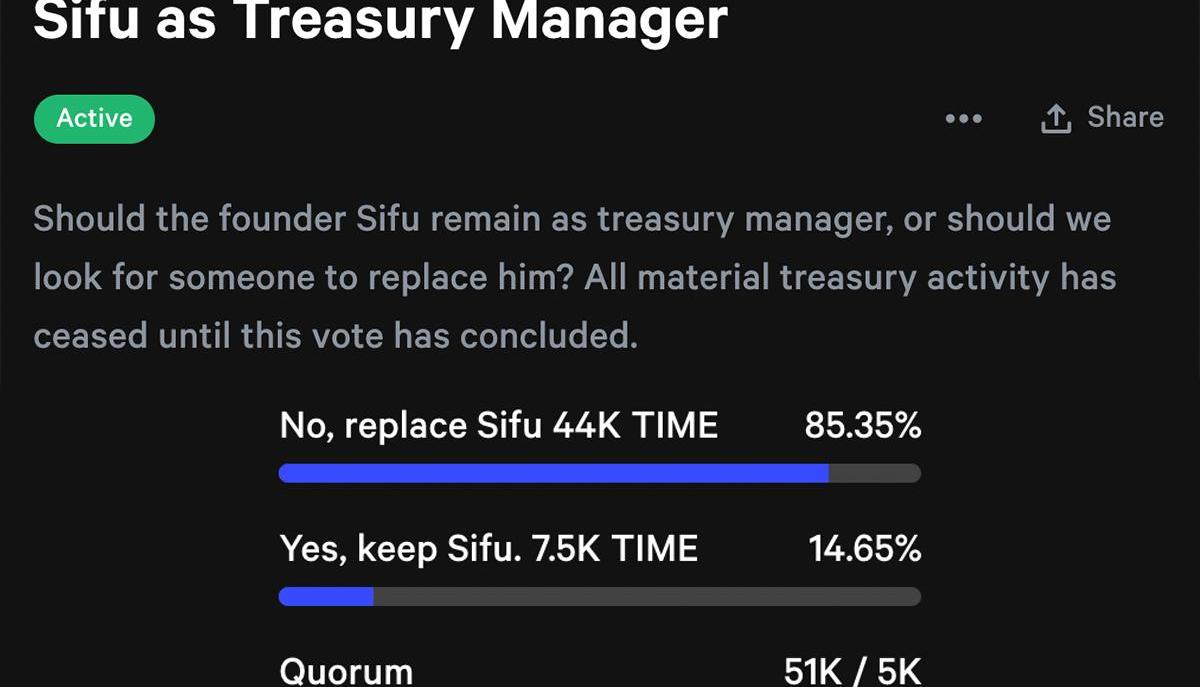Click the green Active status badge
The height and width of the screenshot is (687, 1200).
click(94, 118)
